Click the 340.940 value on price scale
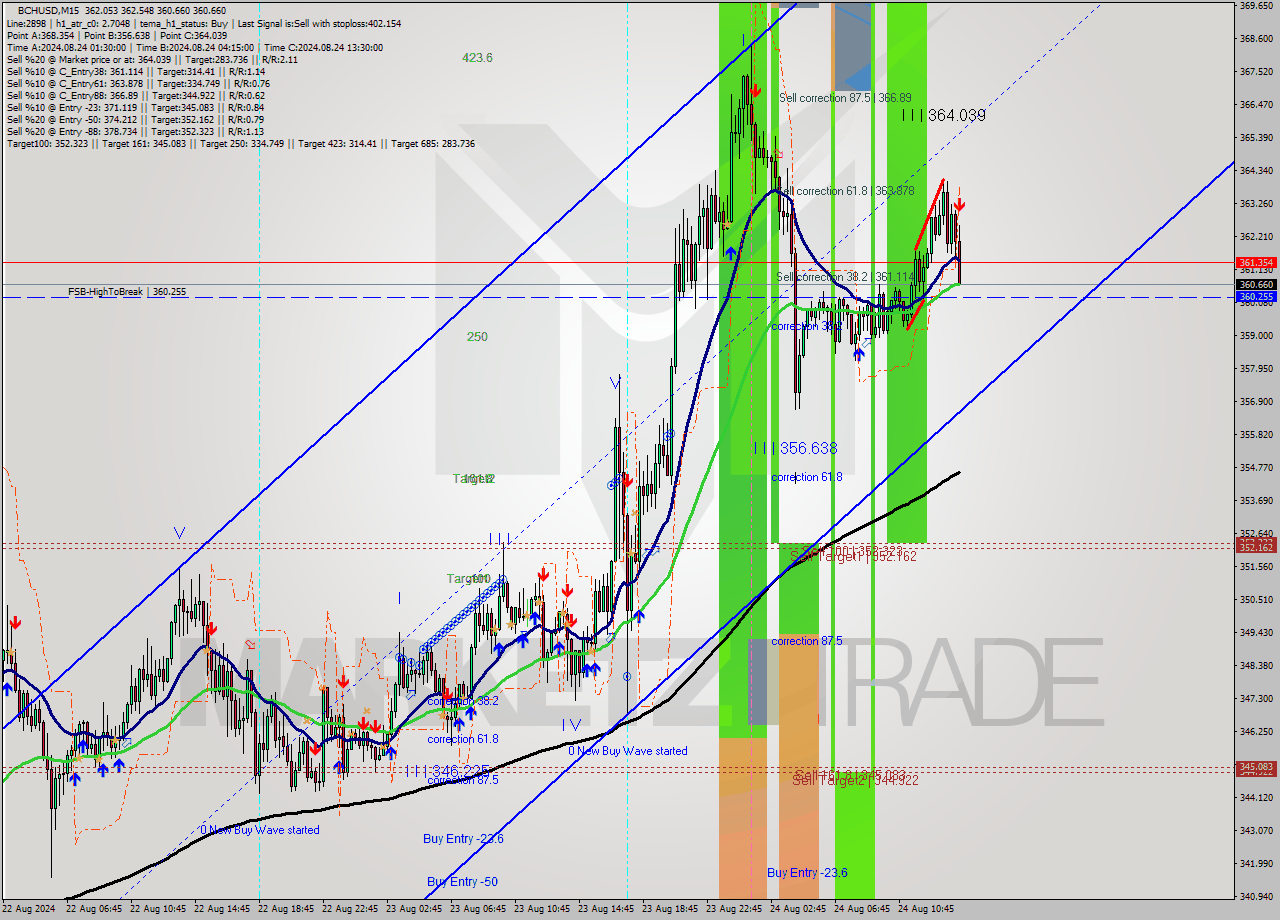This screenshot has width=1280, height=920. [1256, 896]
